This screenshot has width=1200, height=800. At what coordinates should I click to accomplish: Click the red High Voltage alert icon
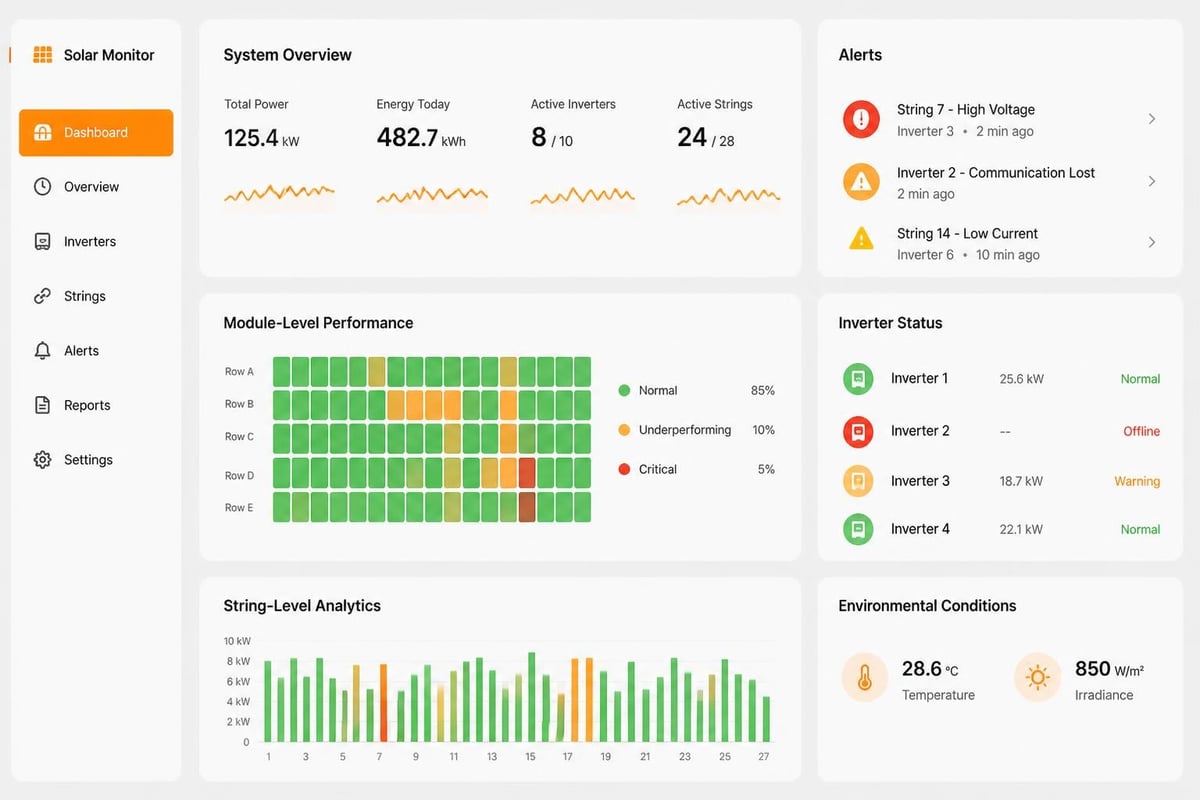[861, 120]
